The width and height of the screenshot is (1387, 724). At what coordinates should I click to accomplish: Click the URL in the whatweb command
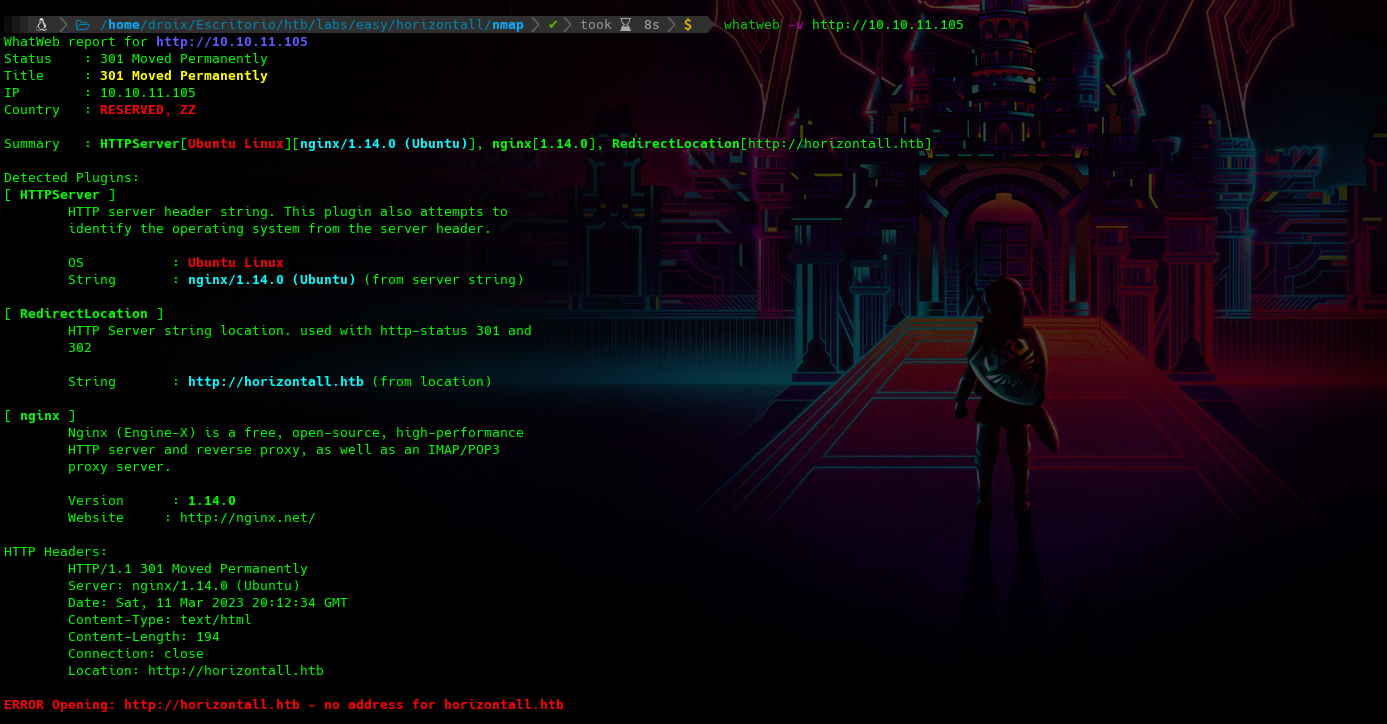887,24
